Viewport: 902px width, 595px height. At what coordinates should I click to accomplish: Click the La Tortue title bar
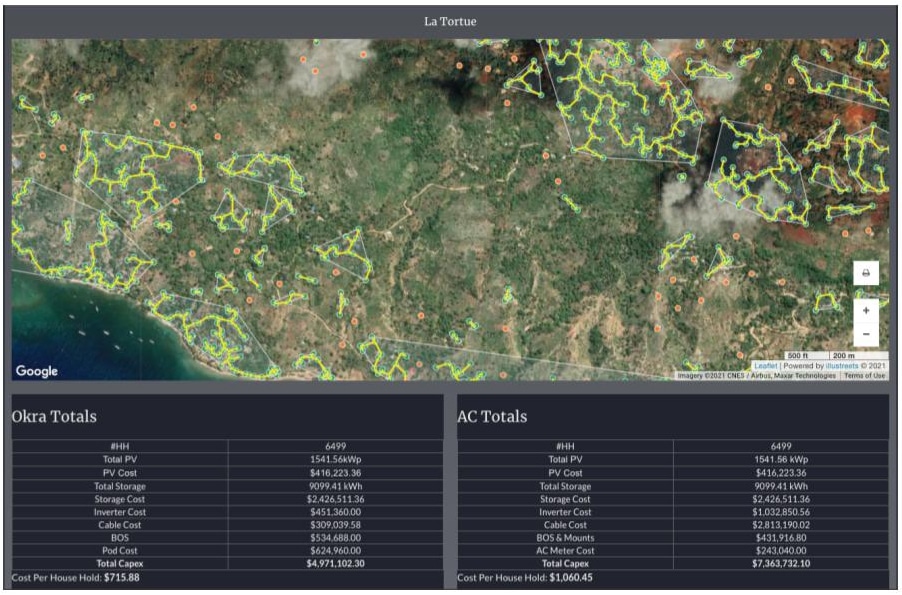pyautogui.click(x=450, y=21)
